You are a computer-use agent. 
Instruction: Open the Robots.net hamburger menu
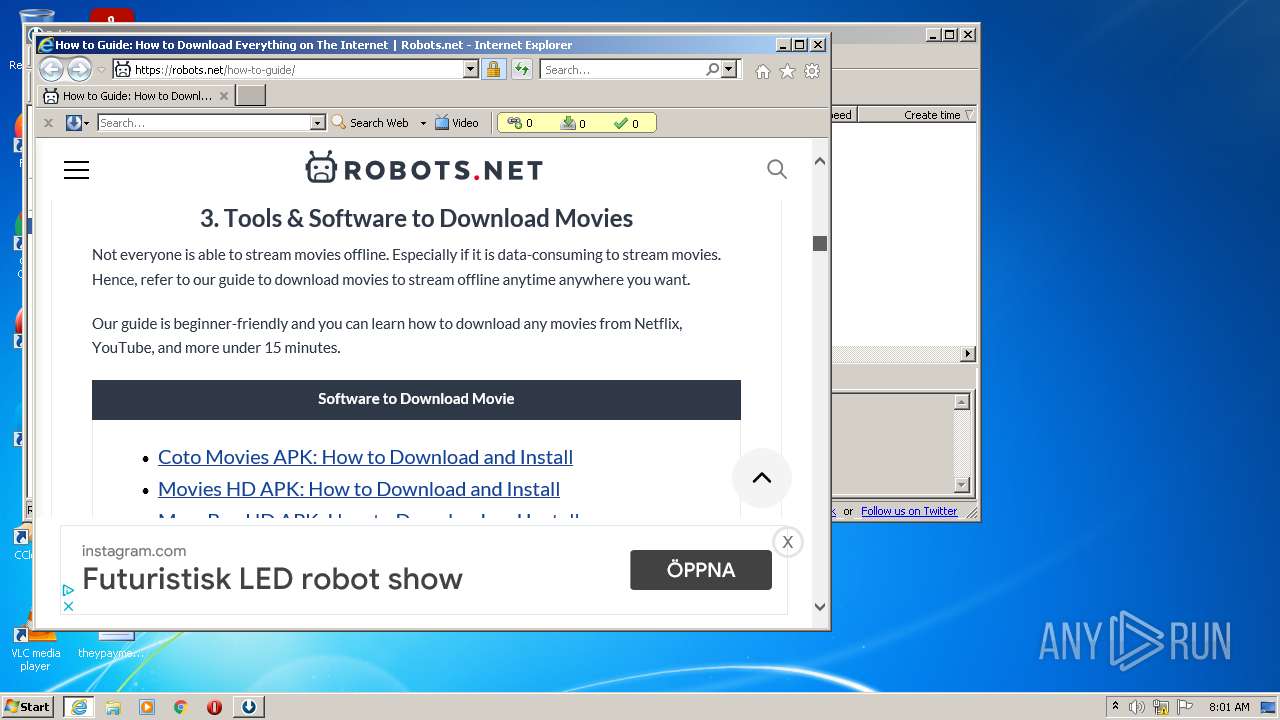pyautogui.click(x=76, y=170)
